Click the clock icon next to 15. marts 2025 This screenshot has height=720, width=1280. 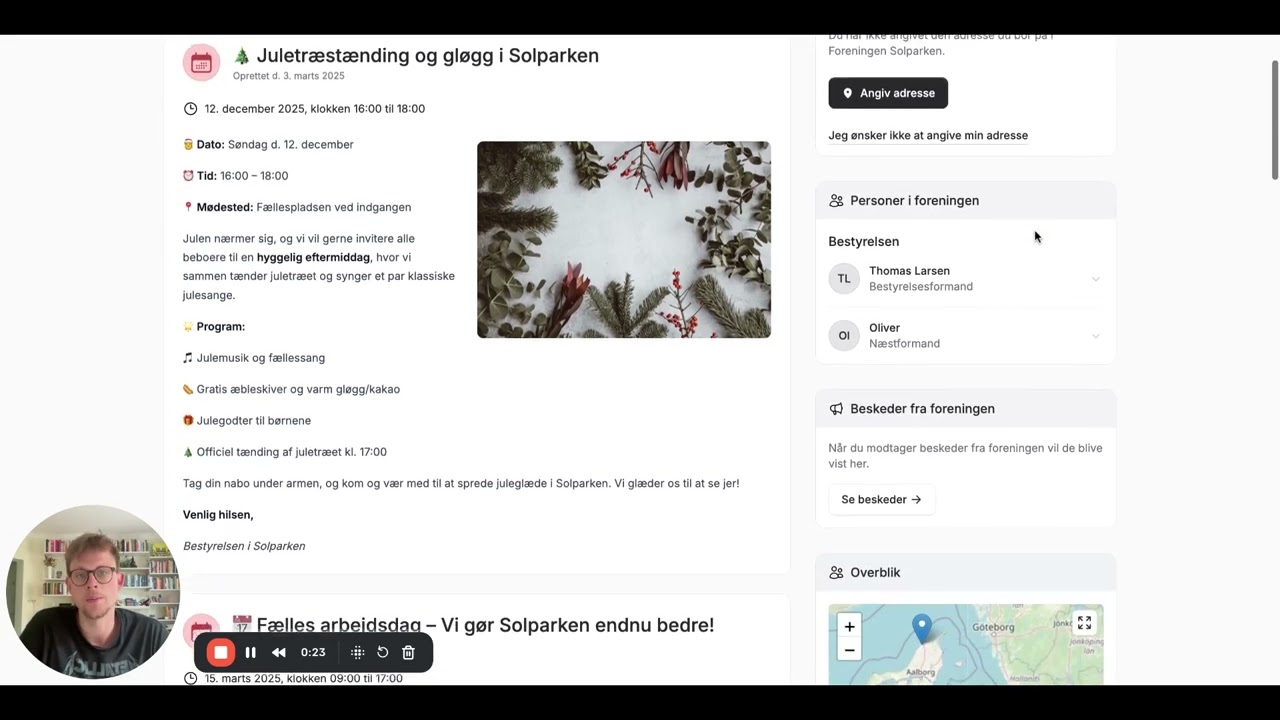[191, 678]
